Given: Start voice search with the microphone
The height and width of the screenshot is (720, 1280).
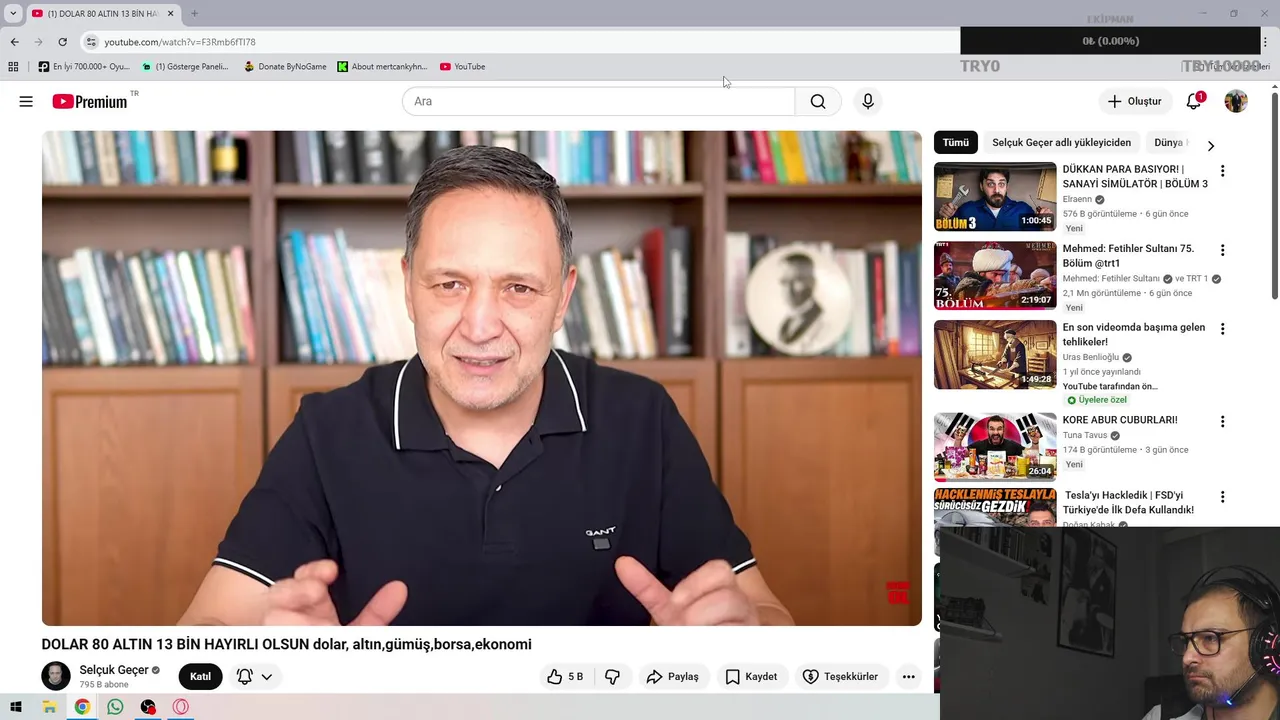Looking at the screenshot, I should [868, 101].
